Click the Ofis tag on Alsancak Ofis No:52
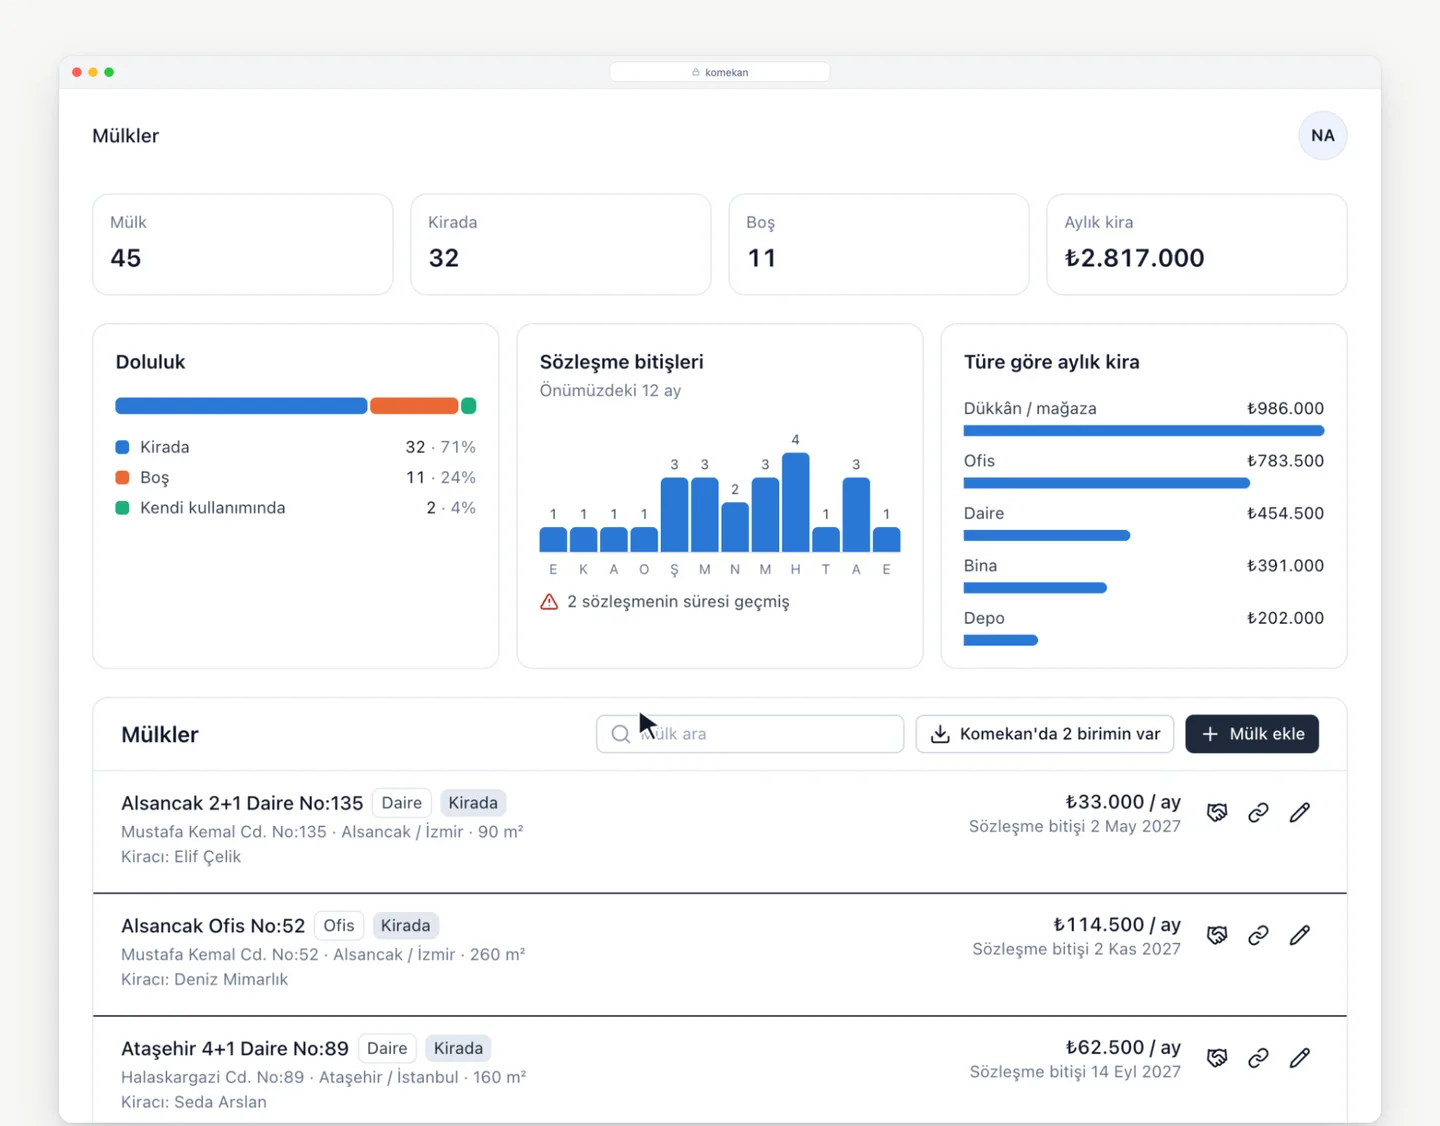 (339, 926)
